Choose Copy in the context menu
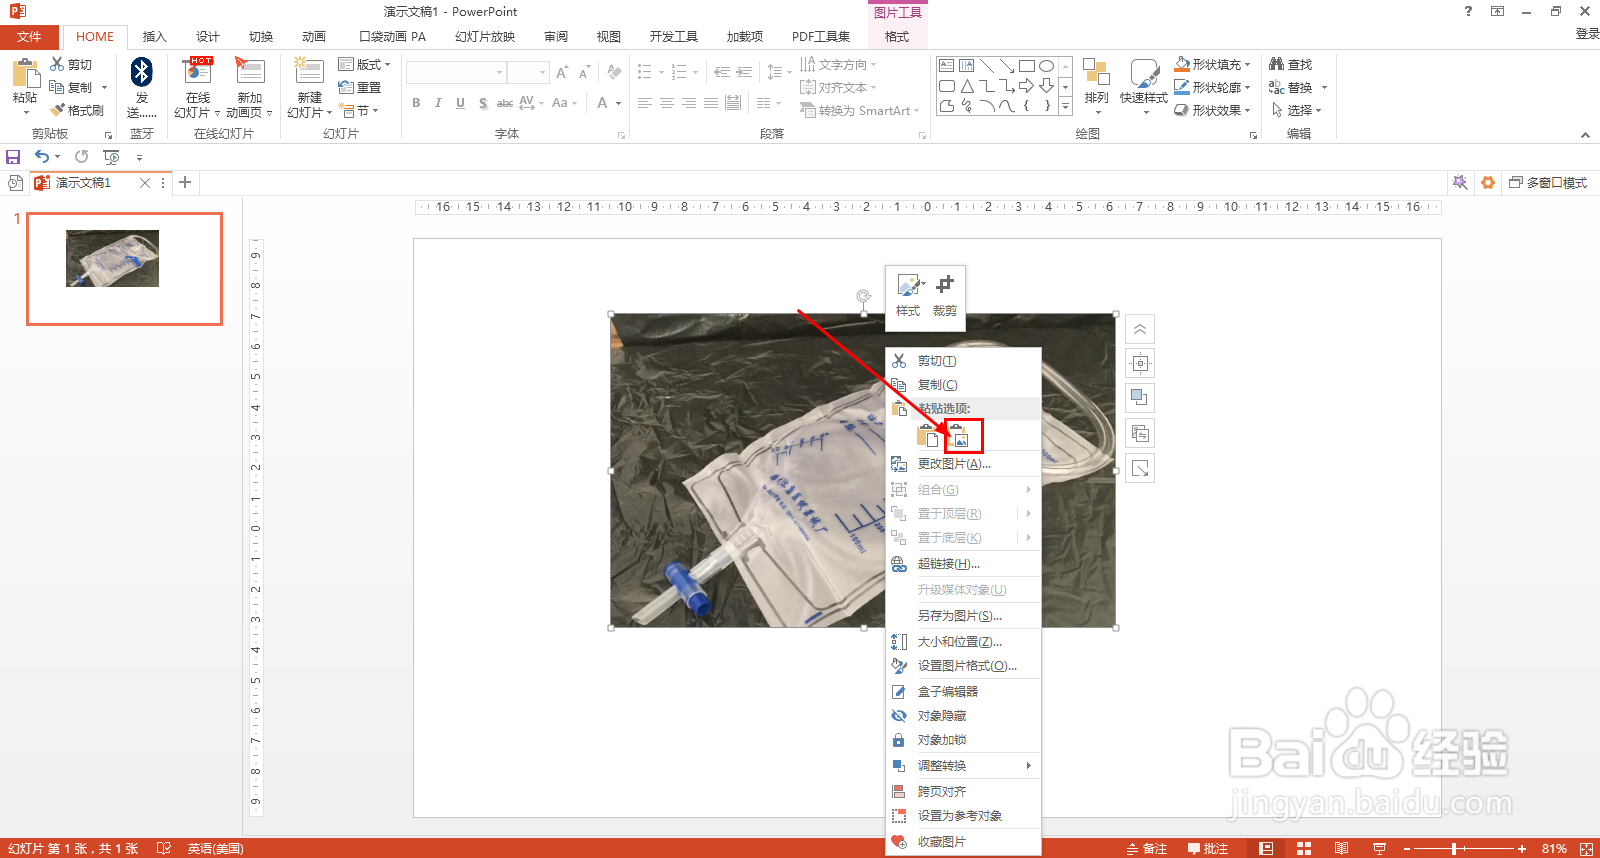The height and width of the screenshot is (858, 1600). pyautogui.click(x=963, y=385)
